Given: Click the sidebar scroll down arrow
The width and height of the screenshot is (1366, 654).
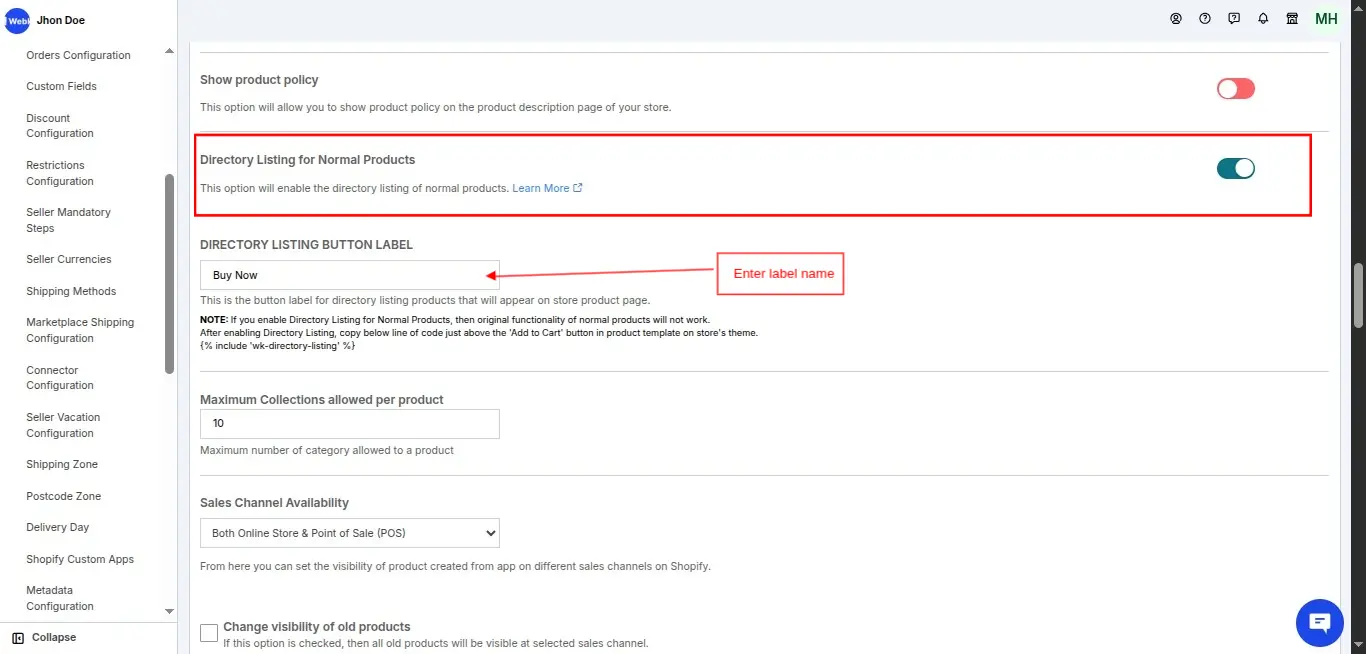Looking at the screenshot, I should coord(169,611).
